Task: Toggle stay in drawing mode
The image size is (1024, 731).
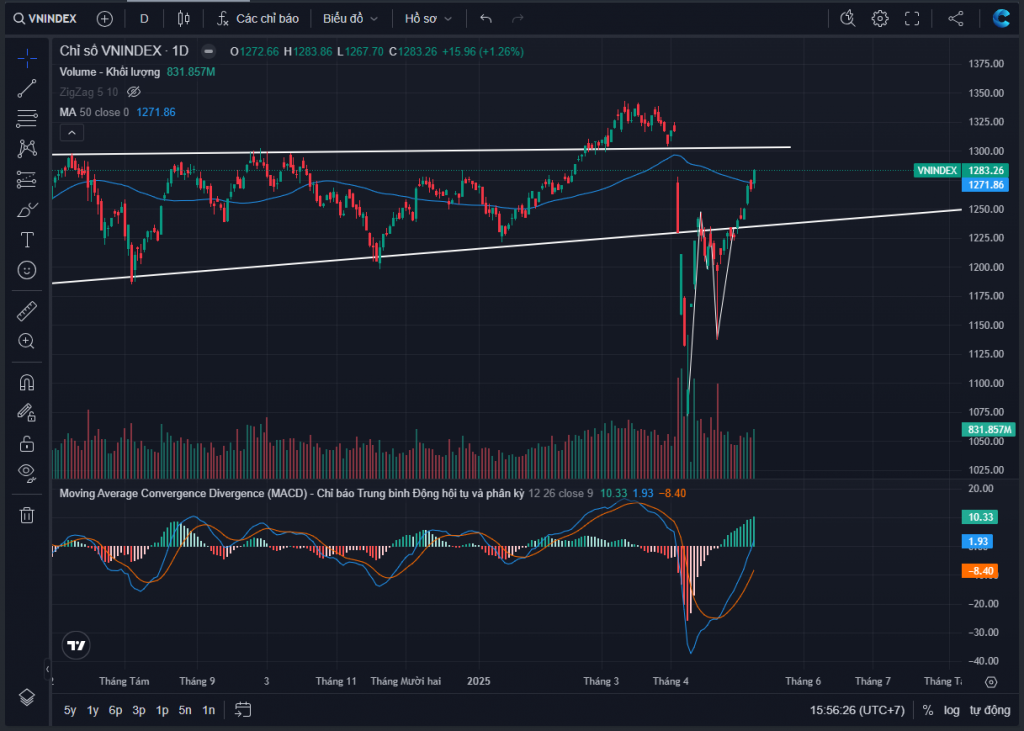Action: click(x=27, y=412)
